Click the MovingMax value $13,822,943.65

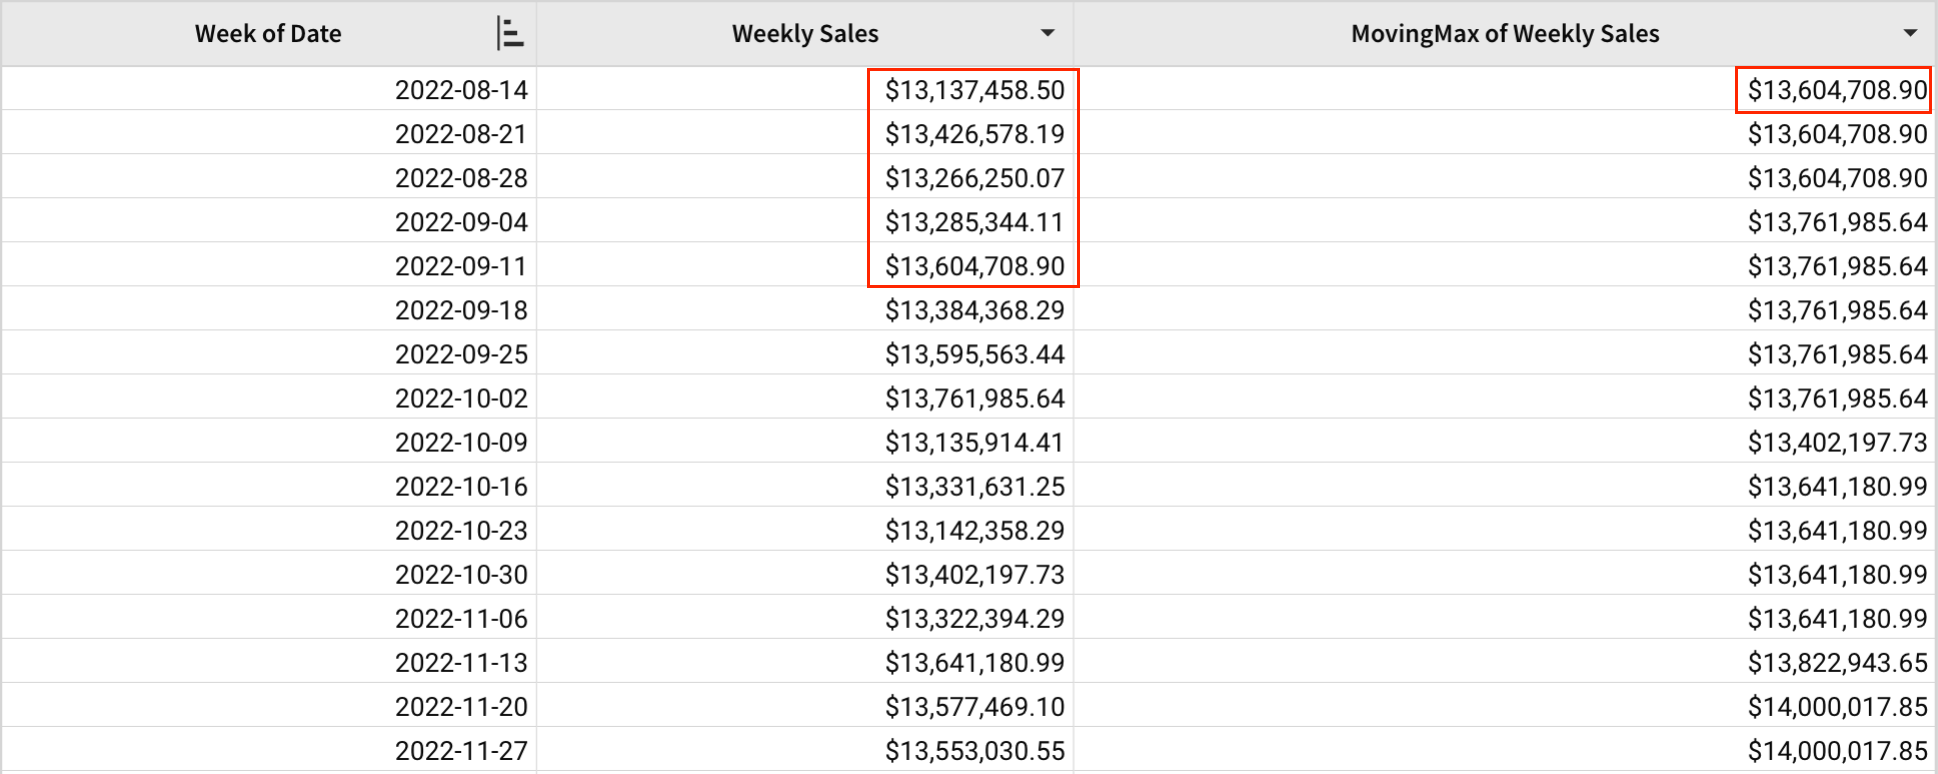pyautogui.click(x=1836, y=662)
